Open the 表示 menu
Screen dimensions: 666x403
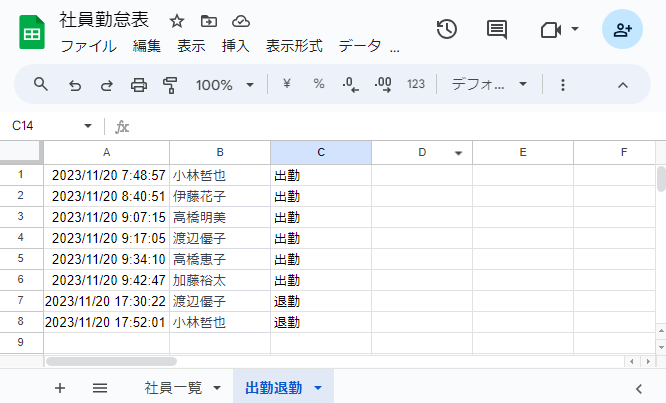[x=191, y=46]
